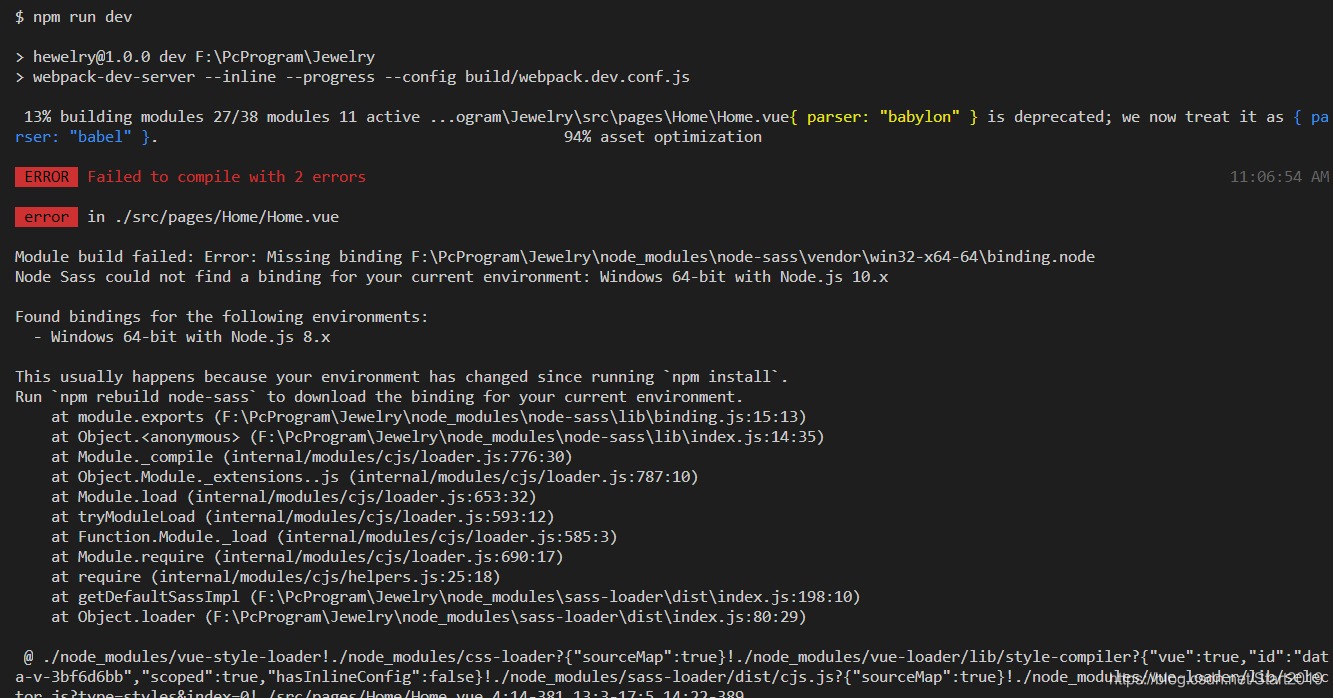The image size is (1333, 698).
Task: Click the 'at Object.loader' stack line
Action: pos(429,617)
